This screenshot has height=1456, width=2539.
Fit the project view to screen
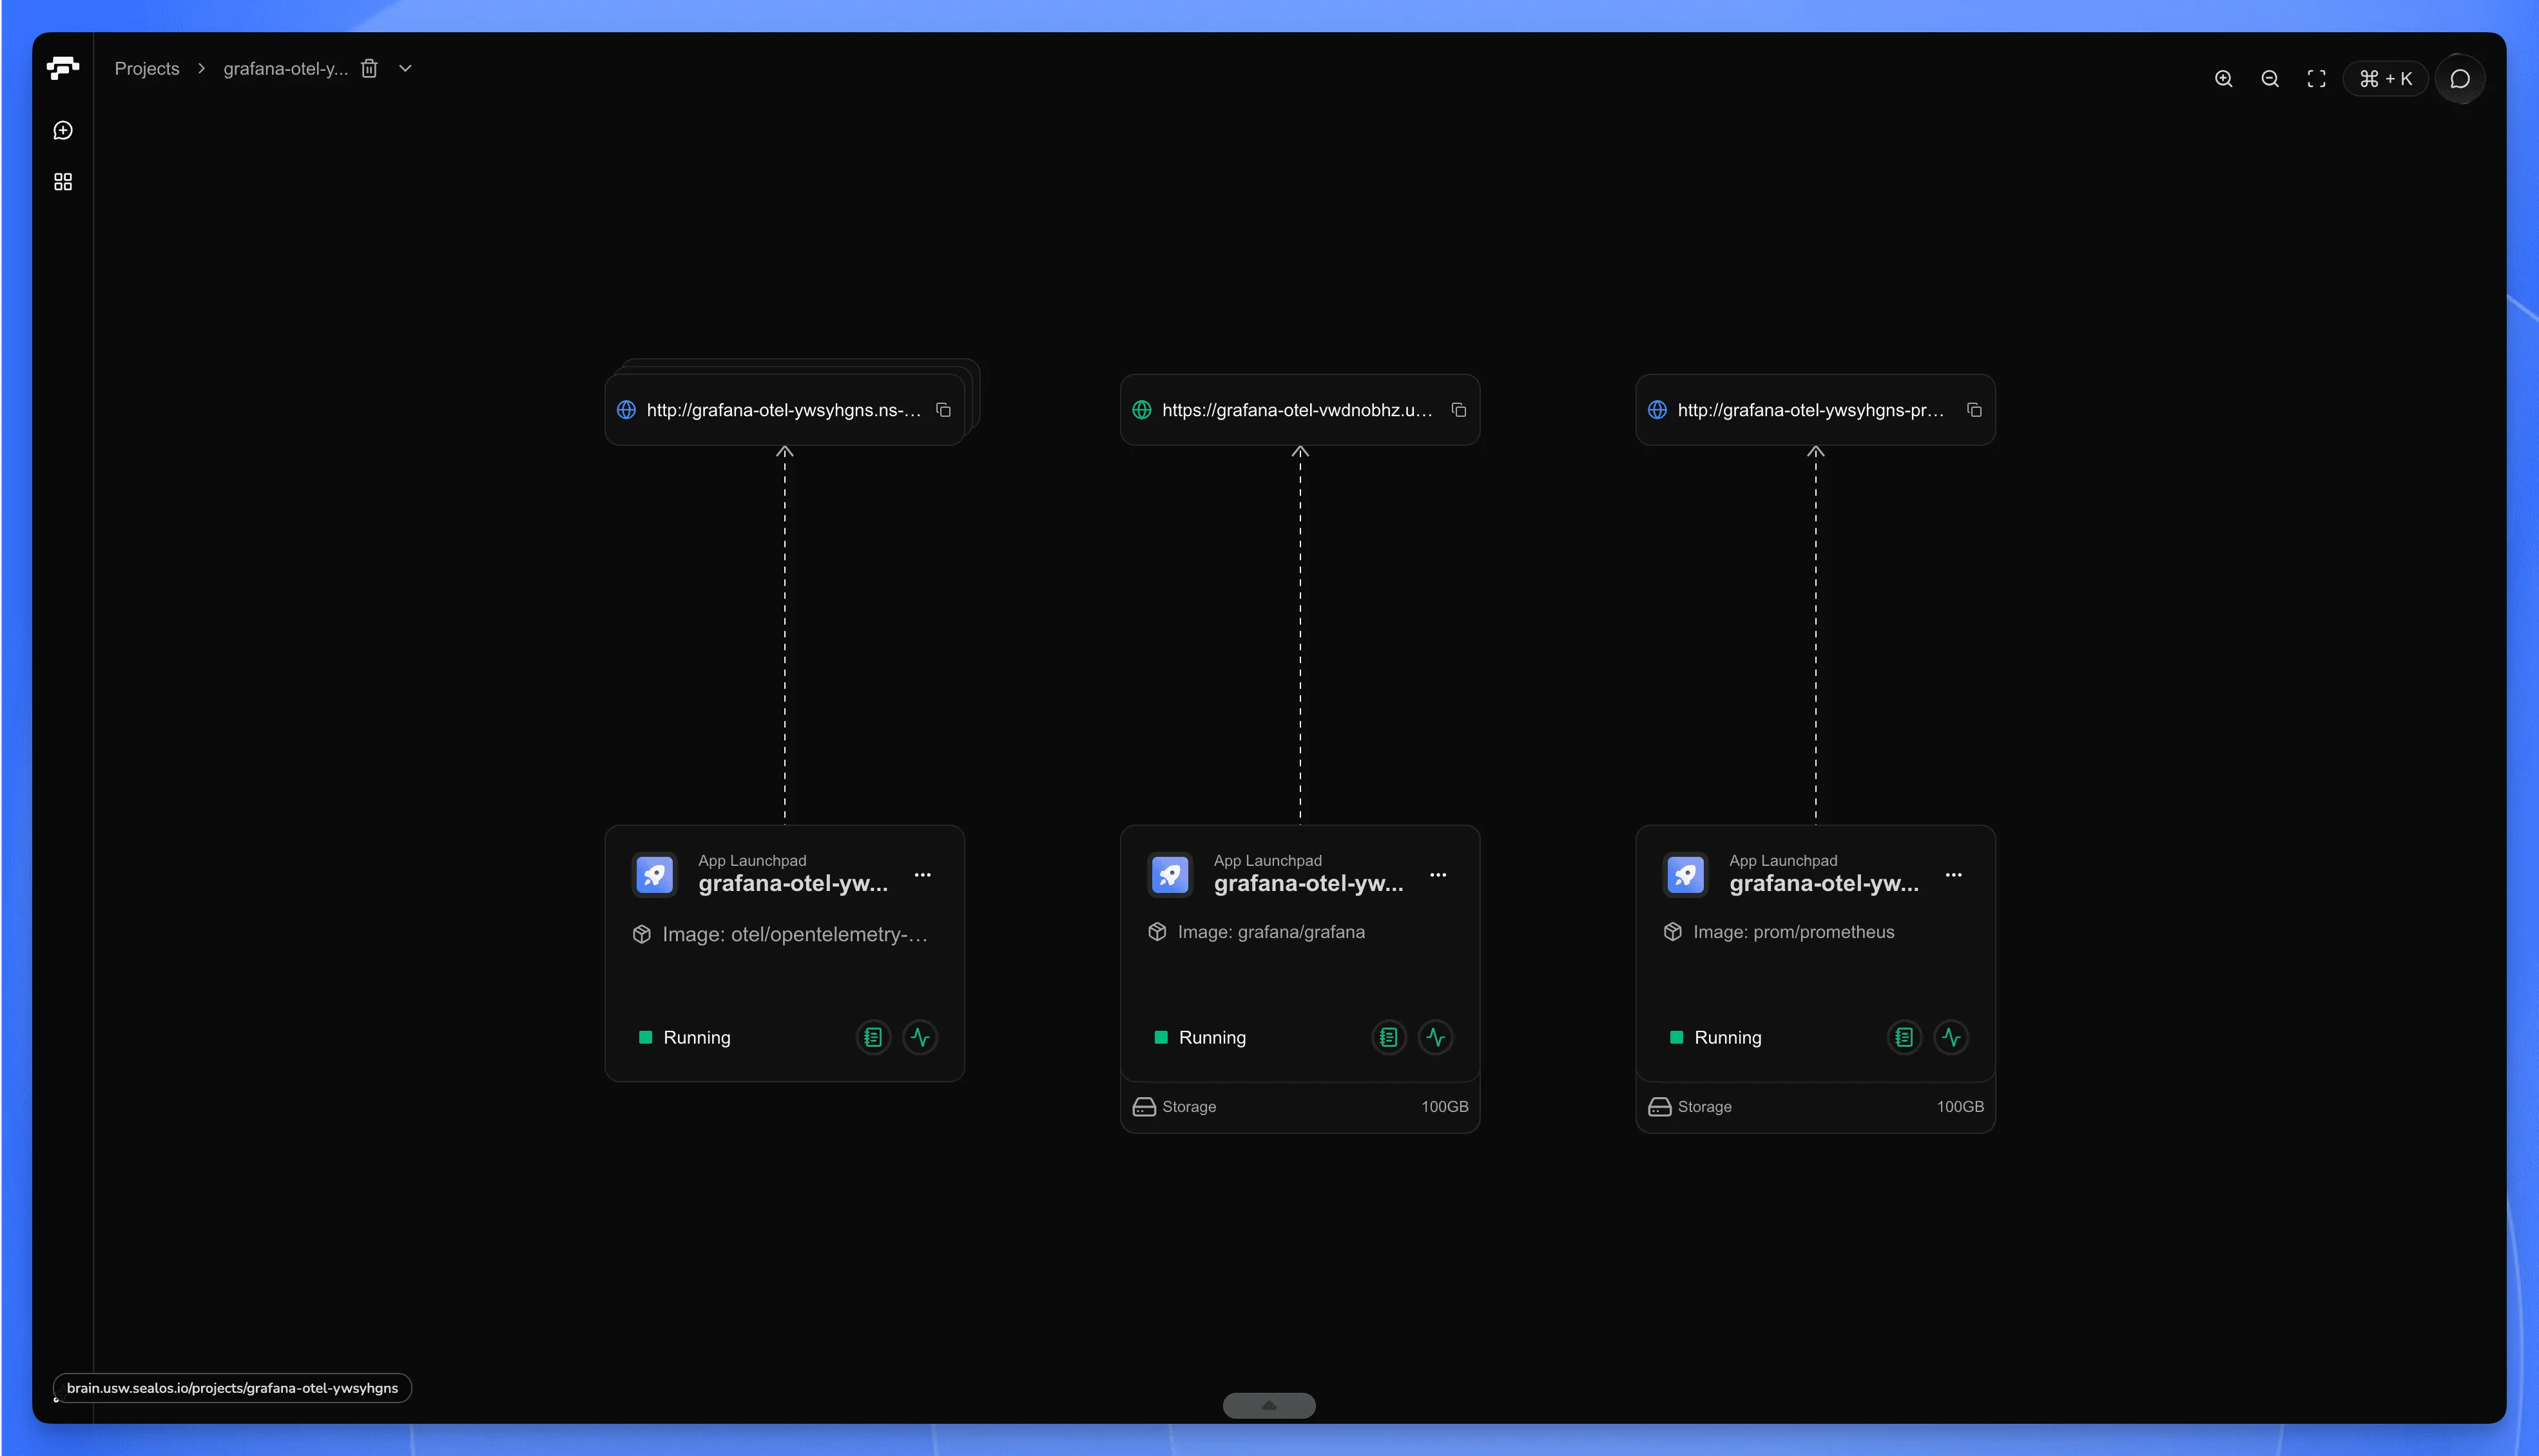[x=2316, y=78]
